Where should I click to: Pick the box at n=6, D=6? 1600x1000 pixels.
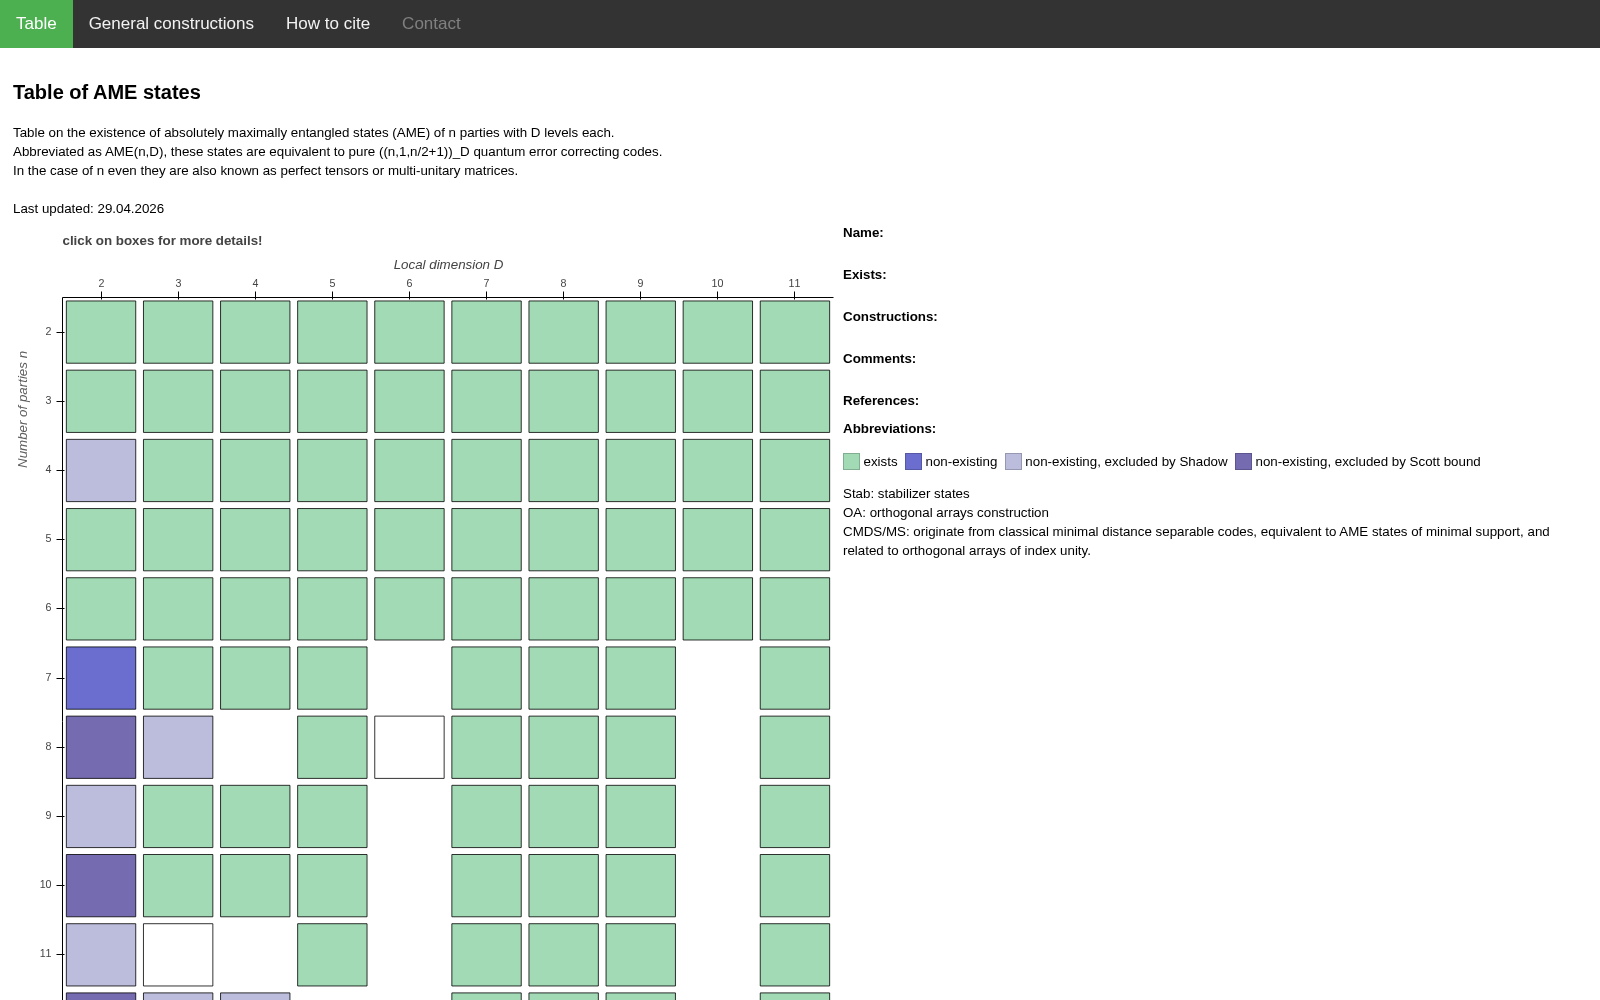pyautogui.click(x=409, y=609)
